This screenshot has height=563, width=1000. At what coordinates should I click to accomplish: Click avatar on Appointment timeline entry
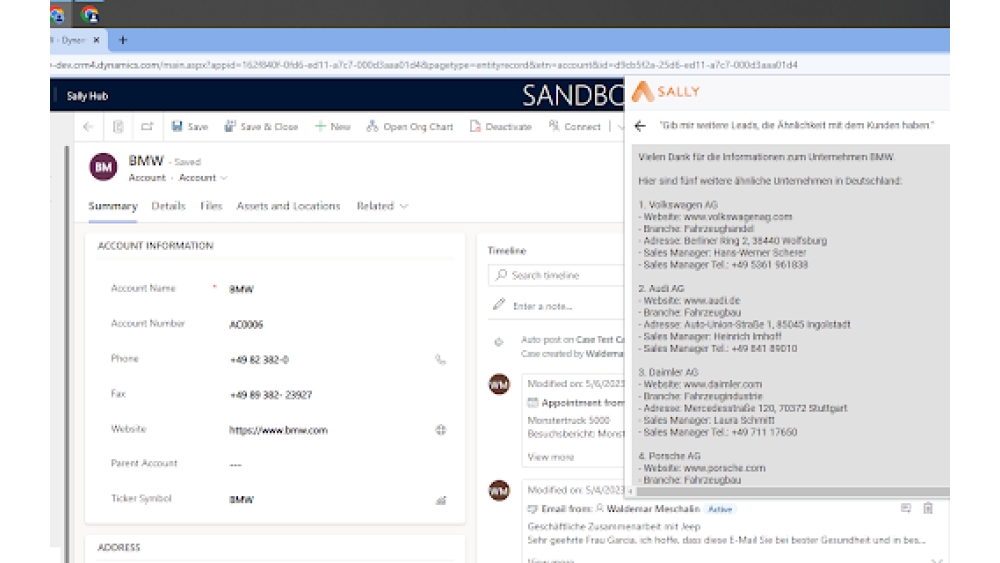499,384
